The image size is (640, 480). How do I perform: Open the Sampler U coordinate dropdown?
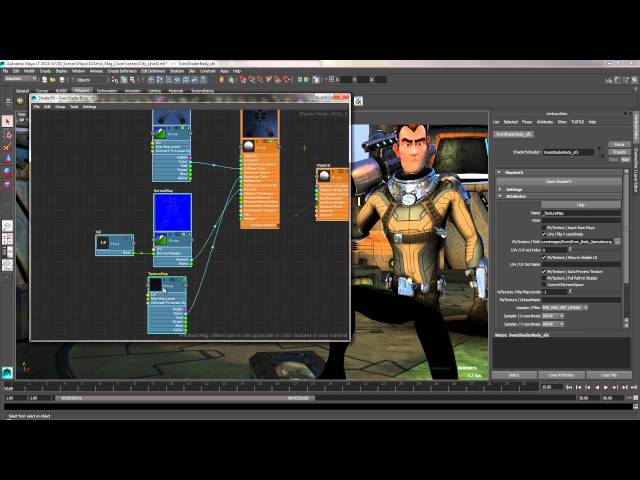(x=553, y=316)
